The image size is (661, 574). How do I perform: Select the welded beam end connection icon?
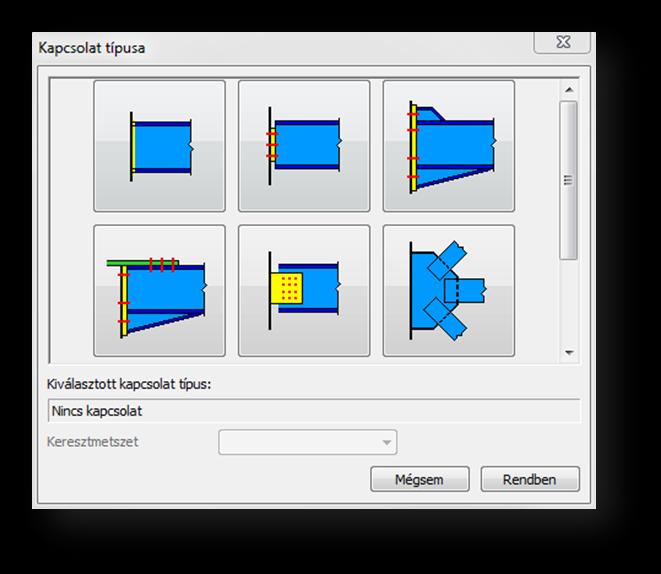pos(159,146)
